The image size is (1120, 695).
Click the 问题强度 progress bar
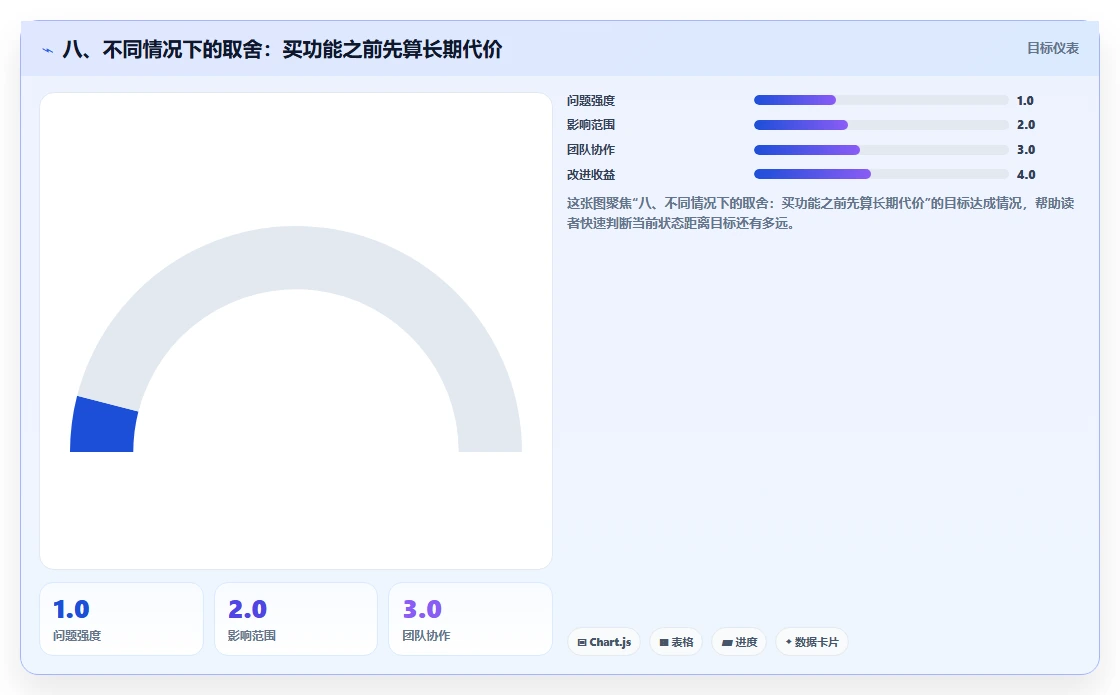[x=881, y=100]
